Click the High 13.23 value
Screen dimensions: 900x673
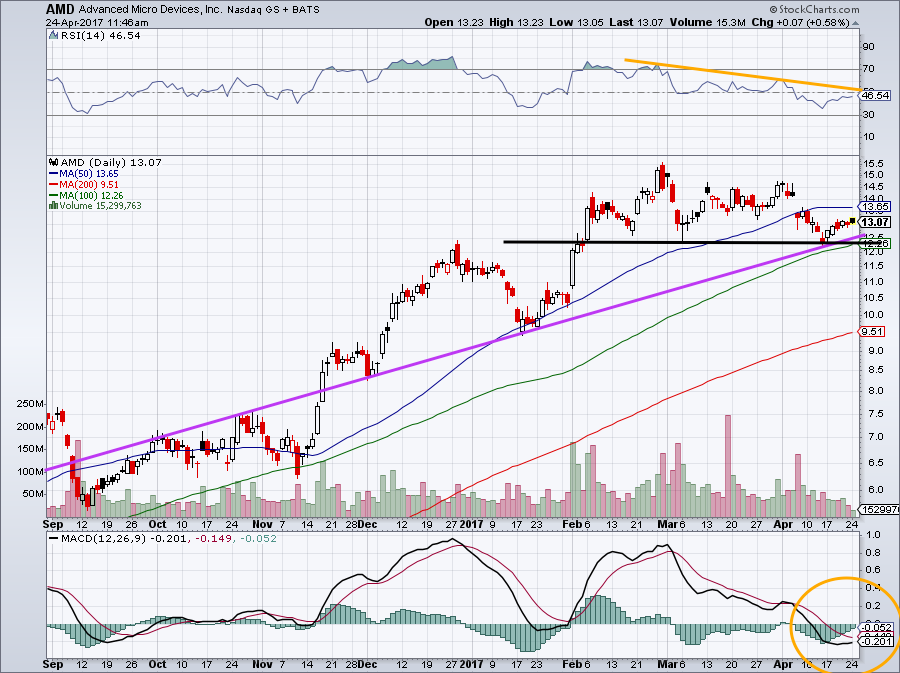click(518, 22)
